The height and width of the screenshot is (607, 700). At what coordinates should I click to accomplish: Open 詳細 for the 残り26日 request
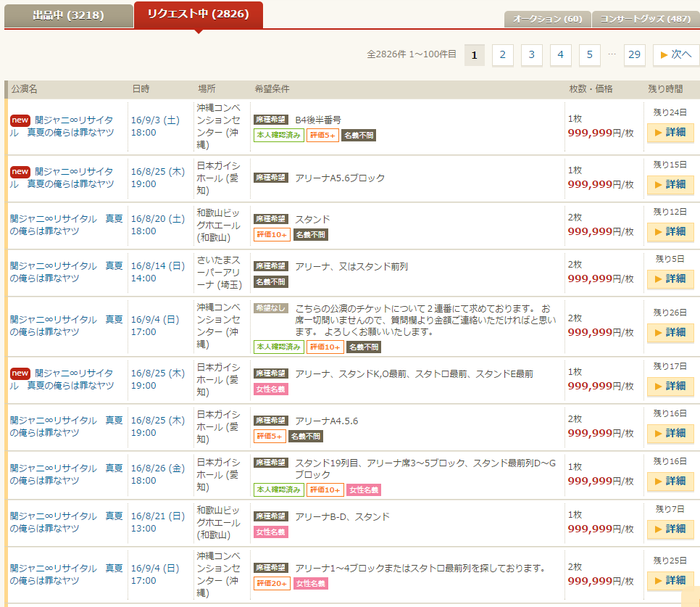tap(670, 333)
